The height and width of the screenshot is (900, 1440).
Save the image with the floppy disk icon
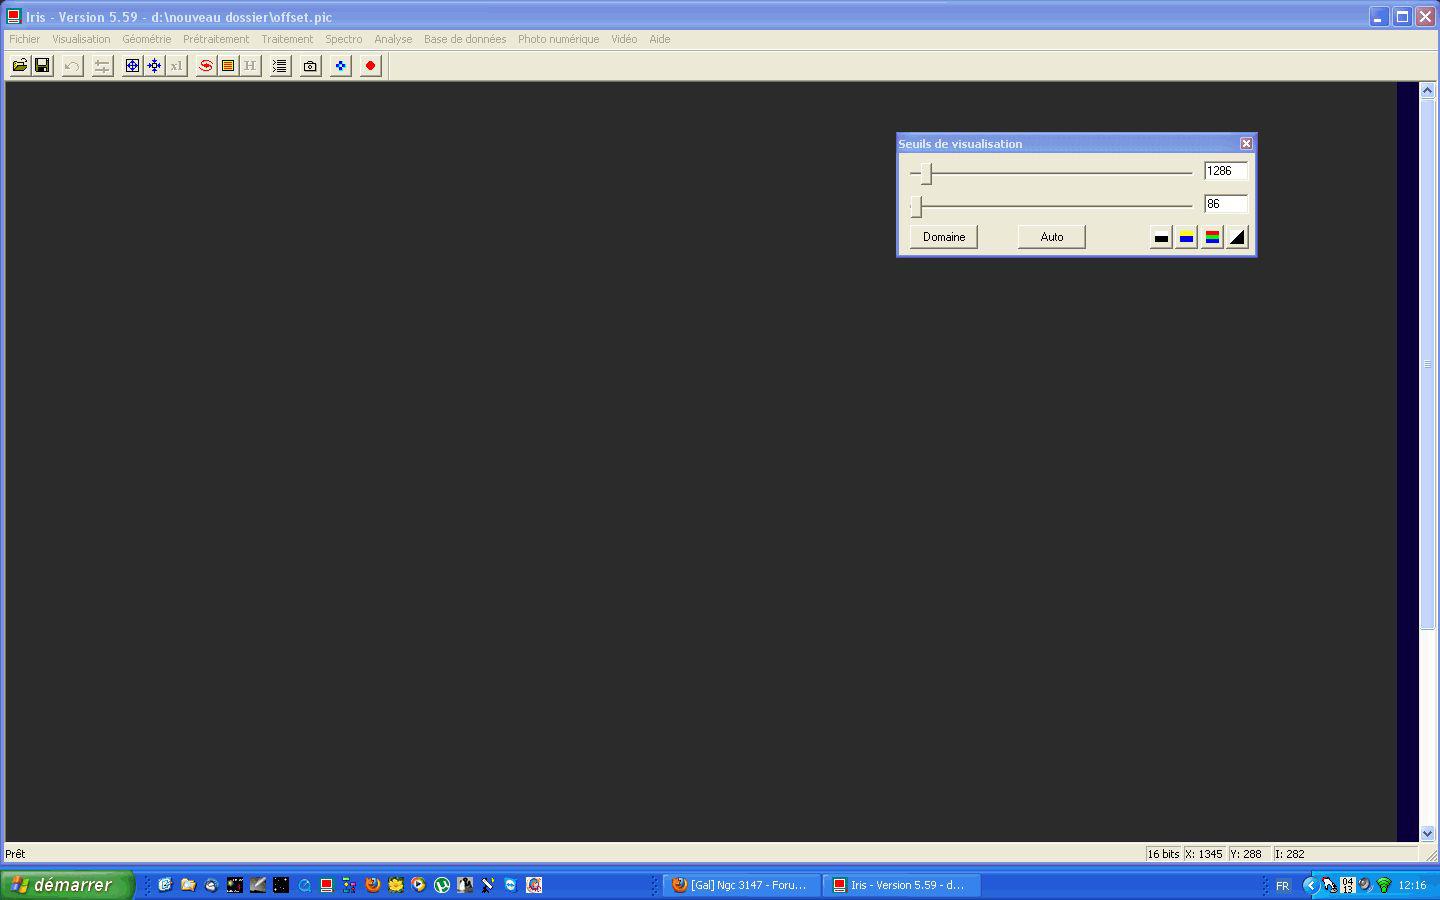click(42, 66)
